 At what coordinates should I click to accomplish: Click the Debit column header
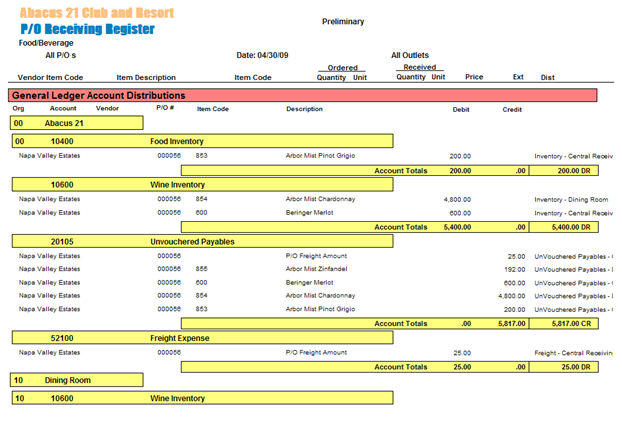click(x=461, y=108)
